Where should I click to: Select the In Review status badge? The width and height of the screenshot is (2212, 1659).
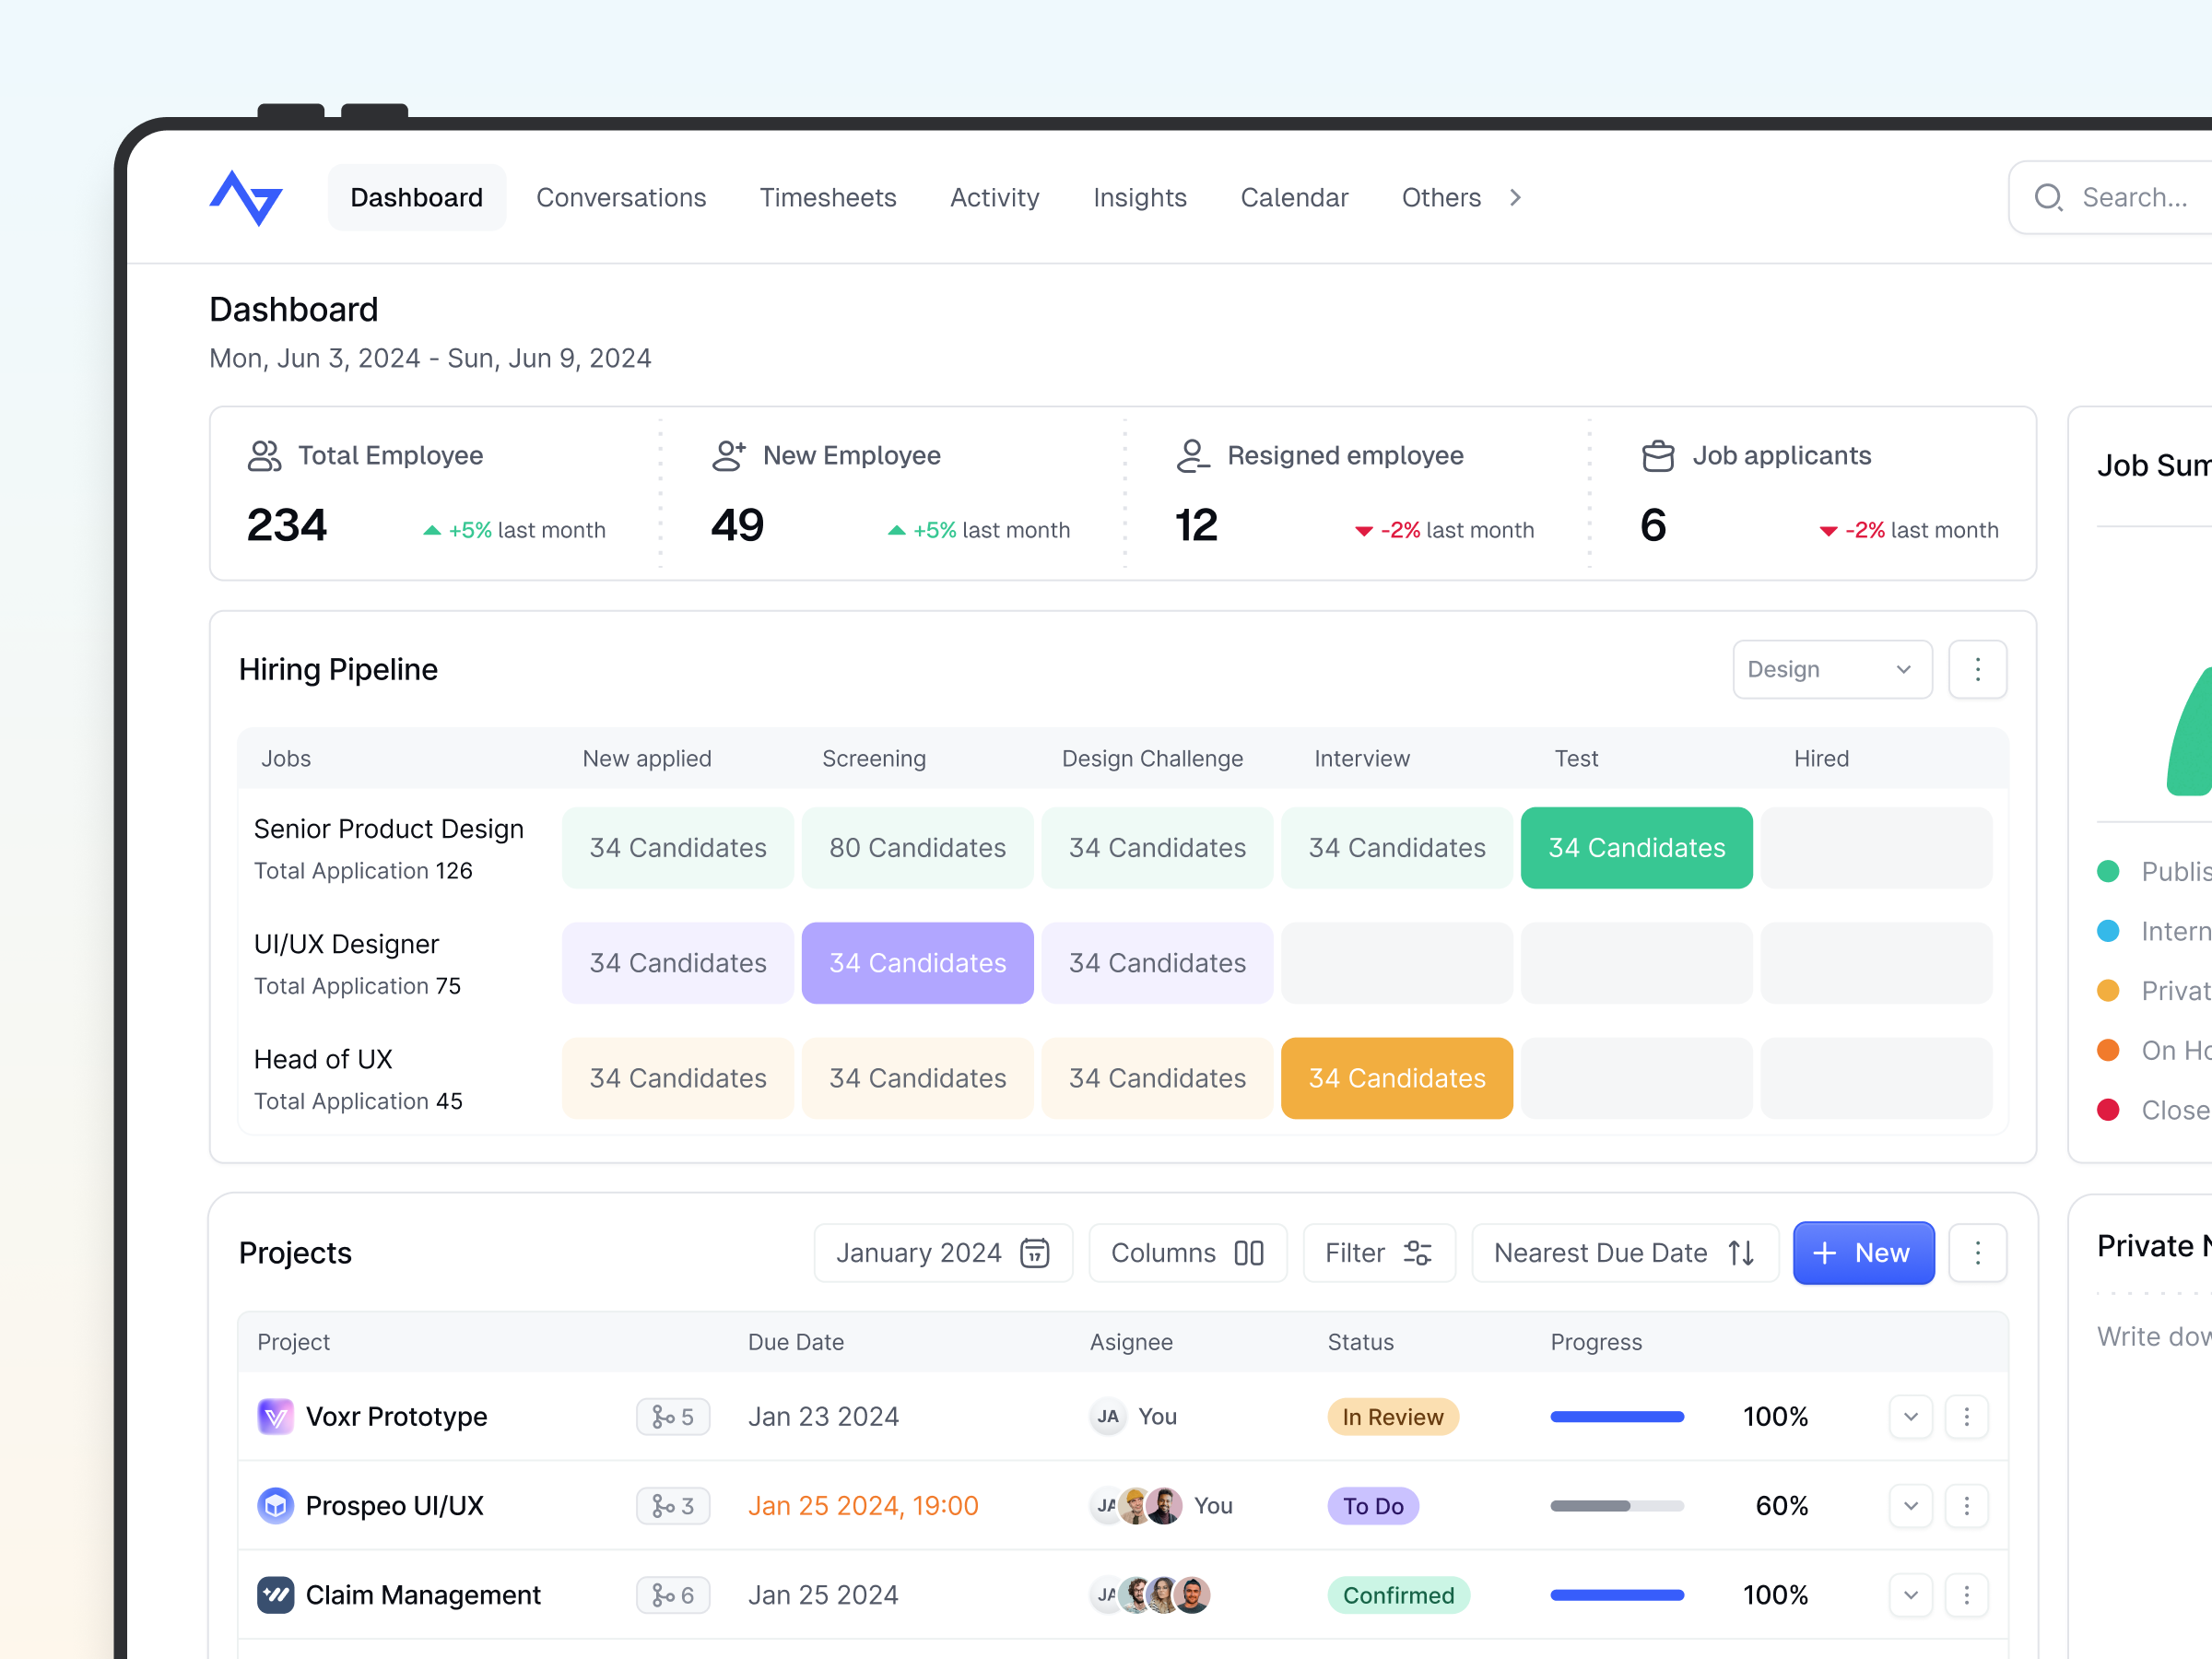tap(1393, 1416)
